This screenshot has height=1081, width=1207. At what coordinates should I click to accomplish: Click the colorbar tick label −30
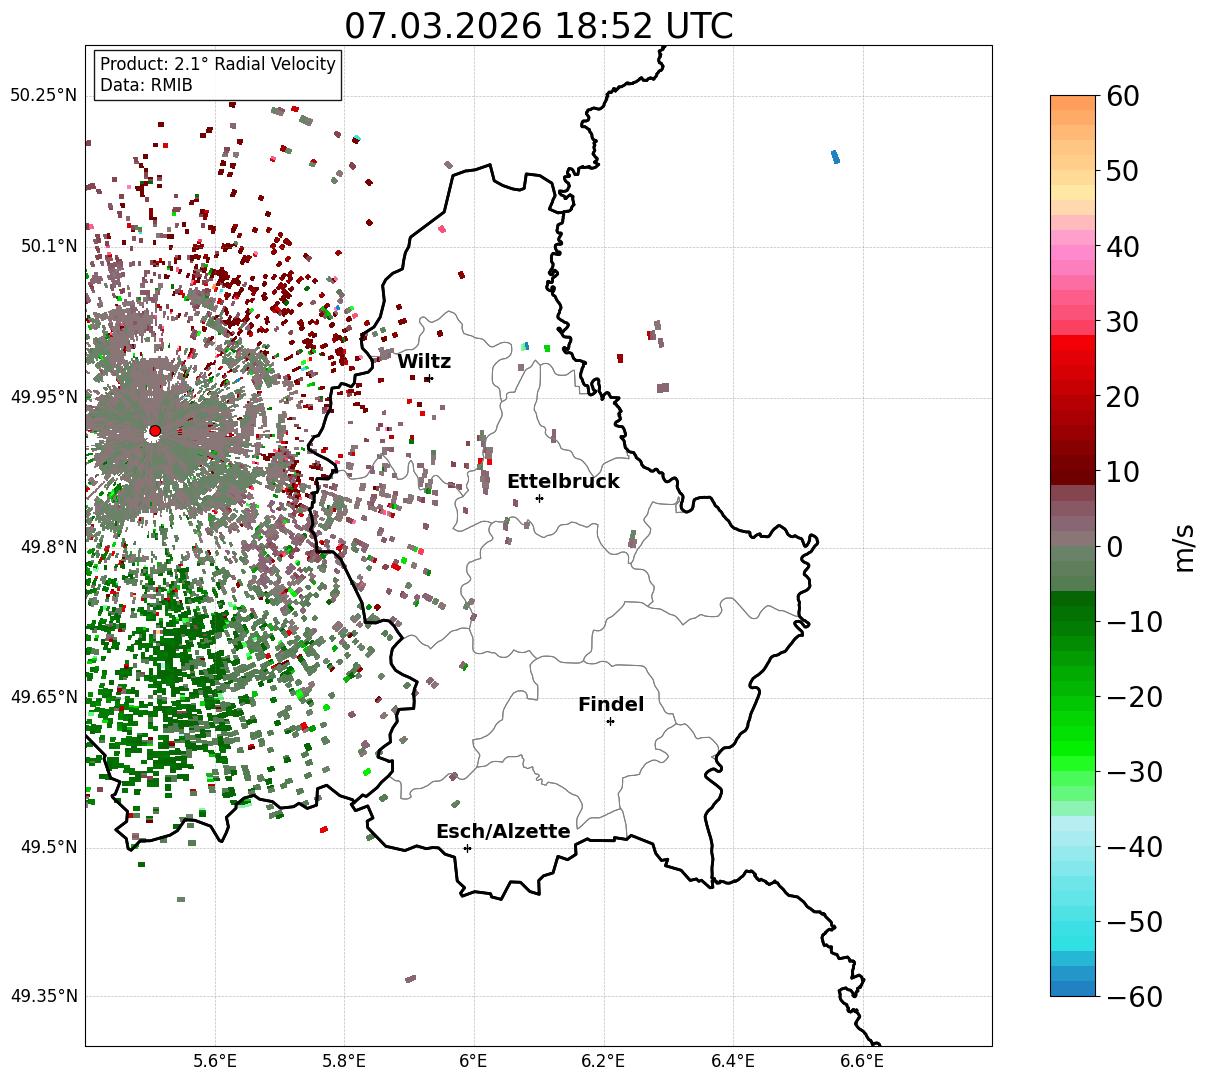click(x=1134, y=772)
